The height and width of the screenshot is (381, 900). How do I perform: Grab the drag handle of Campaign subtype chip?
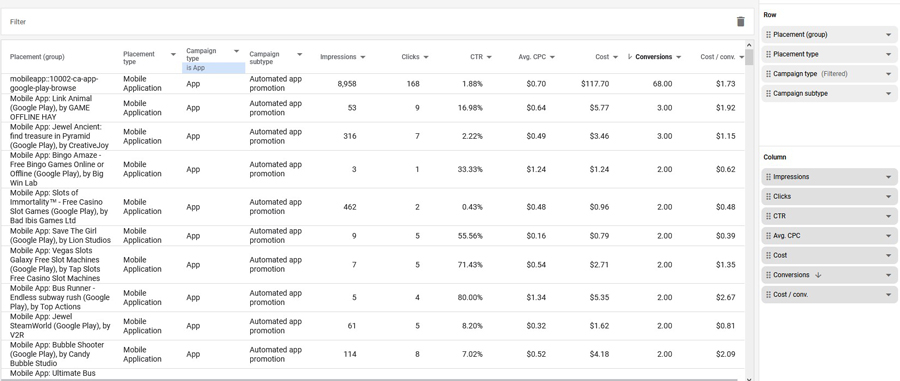[x=768, y=93]
